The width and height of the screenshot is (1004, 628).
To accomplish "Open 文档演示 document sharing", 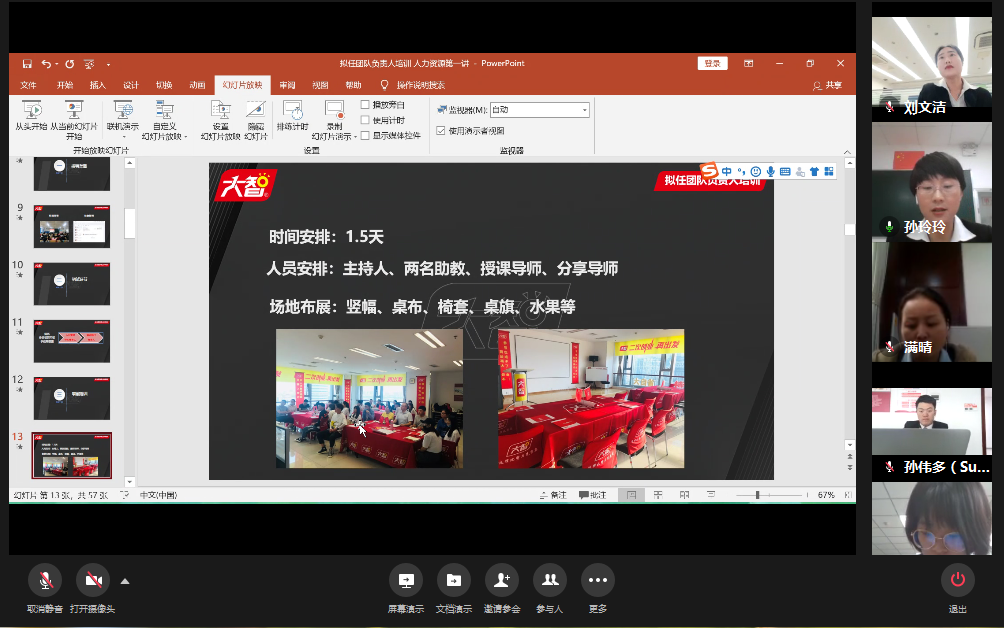I will (453, 580).
